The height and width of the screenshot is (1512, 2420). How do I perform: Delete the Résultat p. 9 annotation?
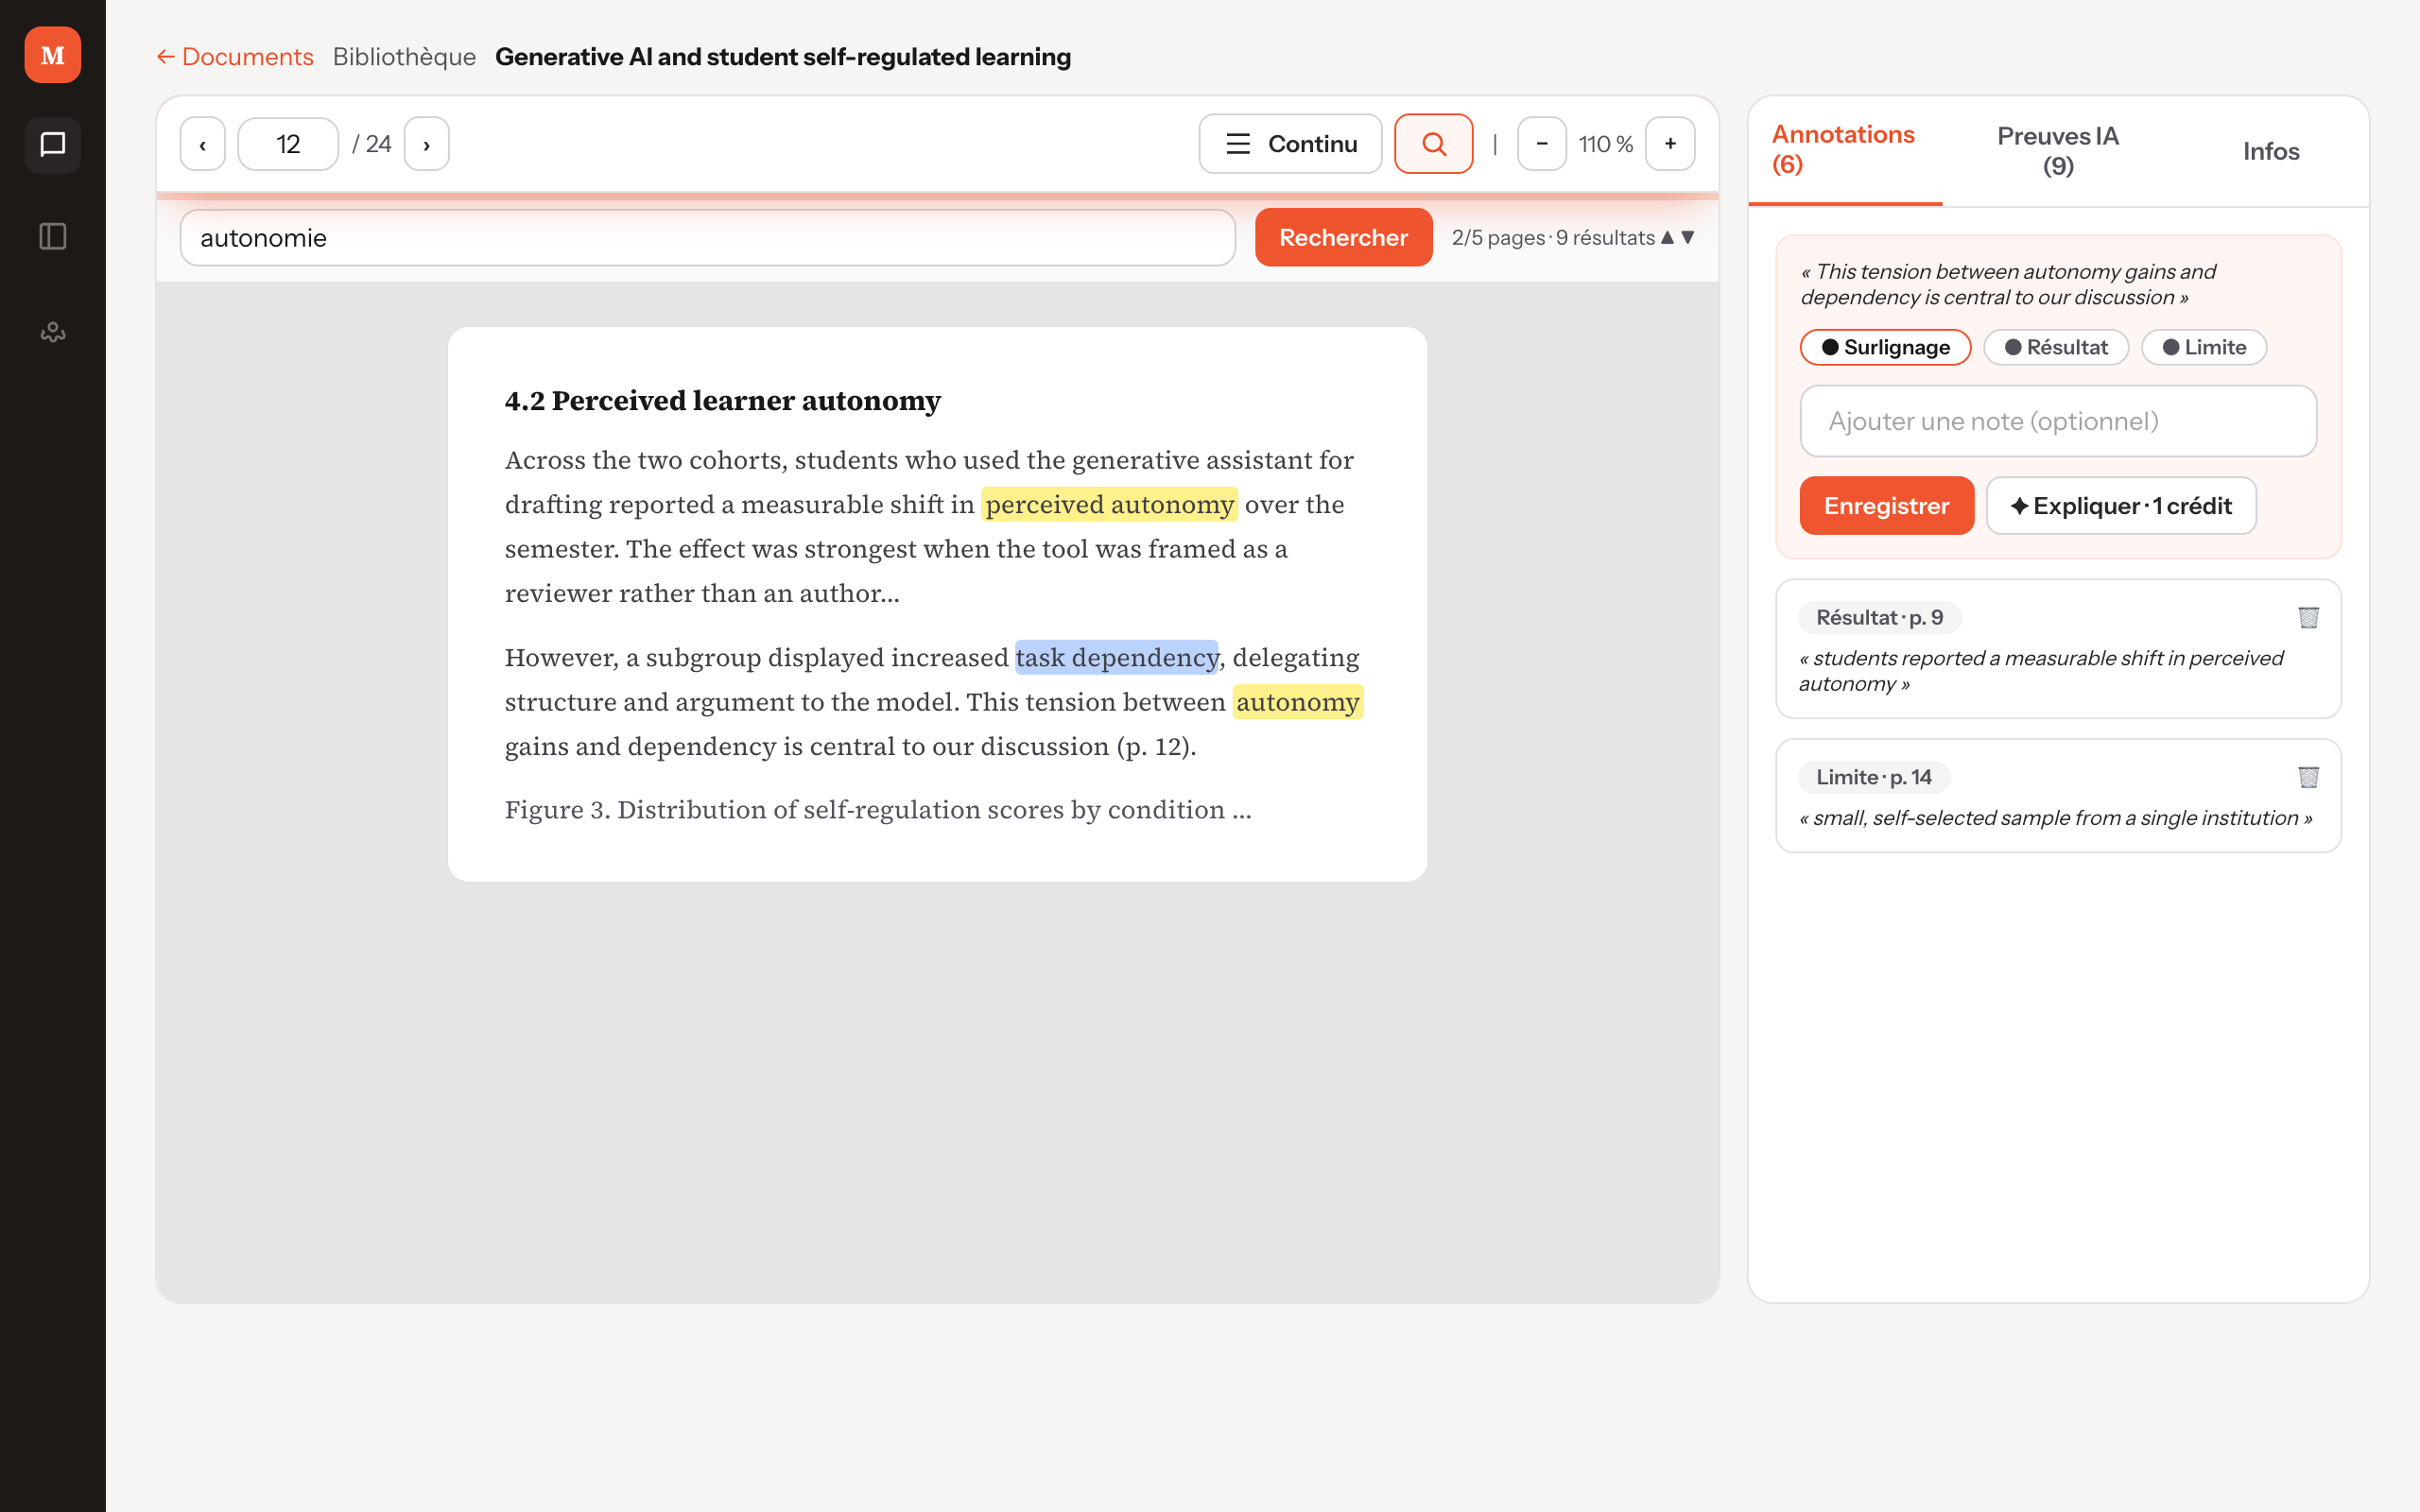(2308, 618)
